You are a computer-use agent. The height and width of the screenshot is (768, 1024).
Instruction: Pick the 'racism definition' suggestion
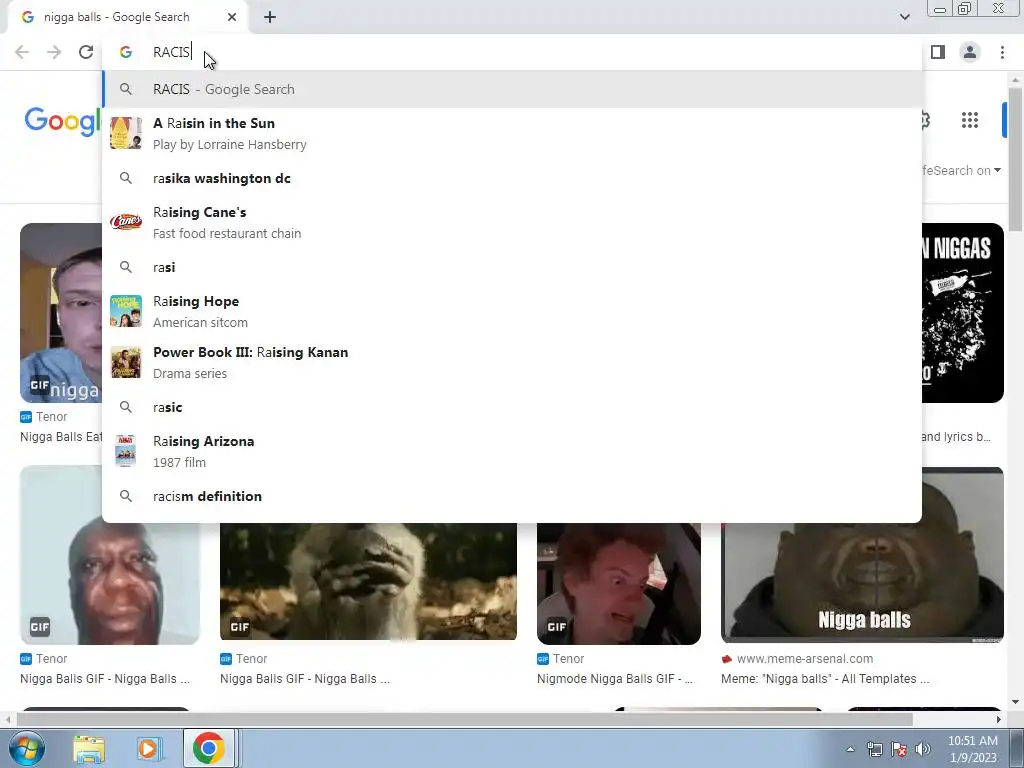click(513, 496)
